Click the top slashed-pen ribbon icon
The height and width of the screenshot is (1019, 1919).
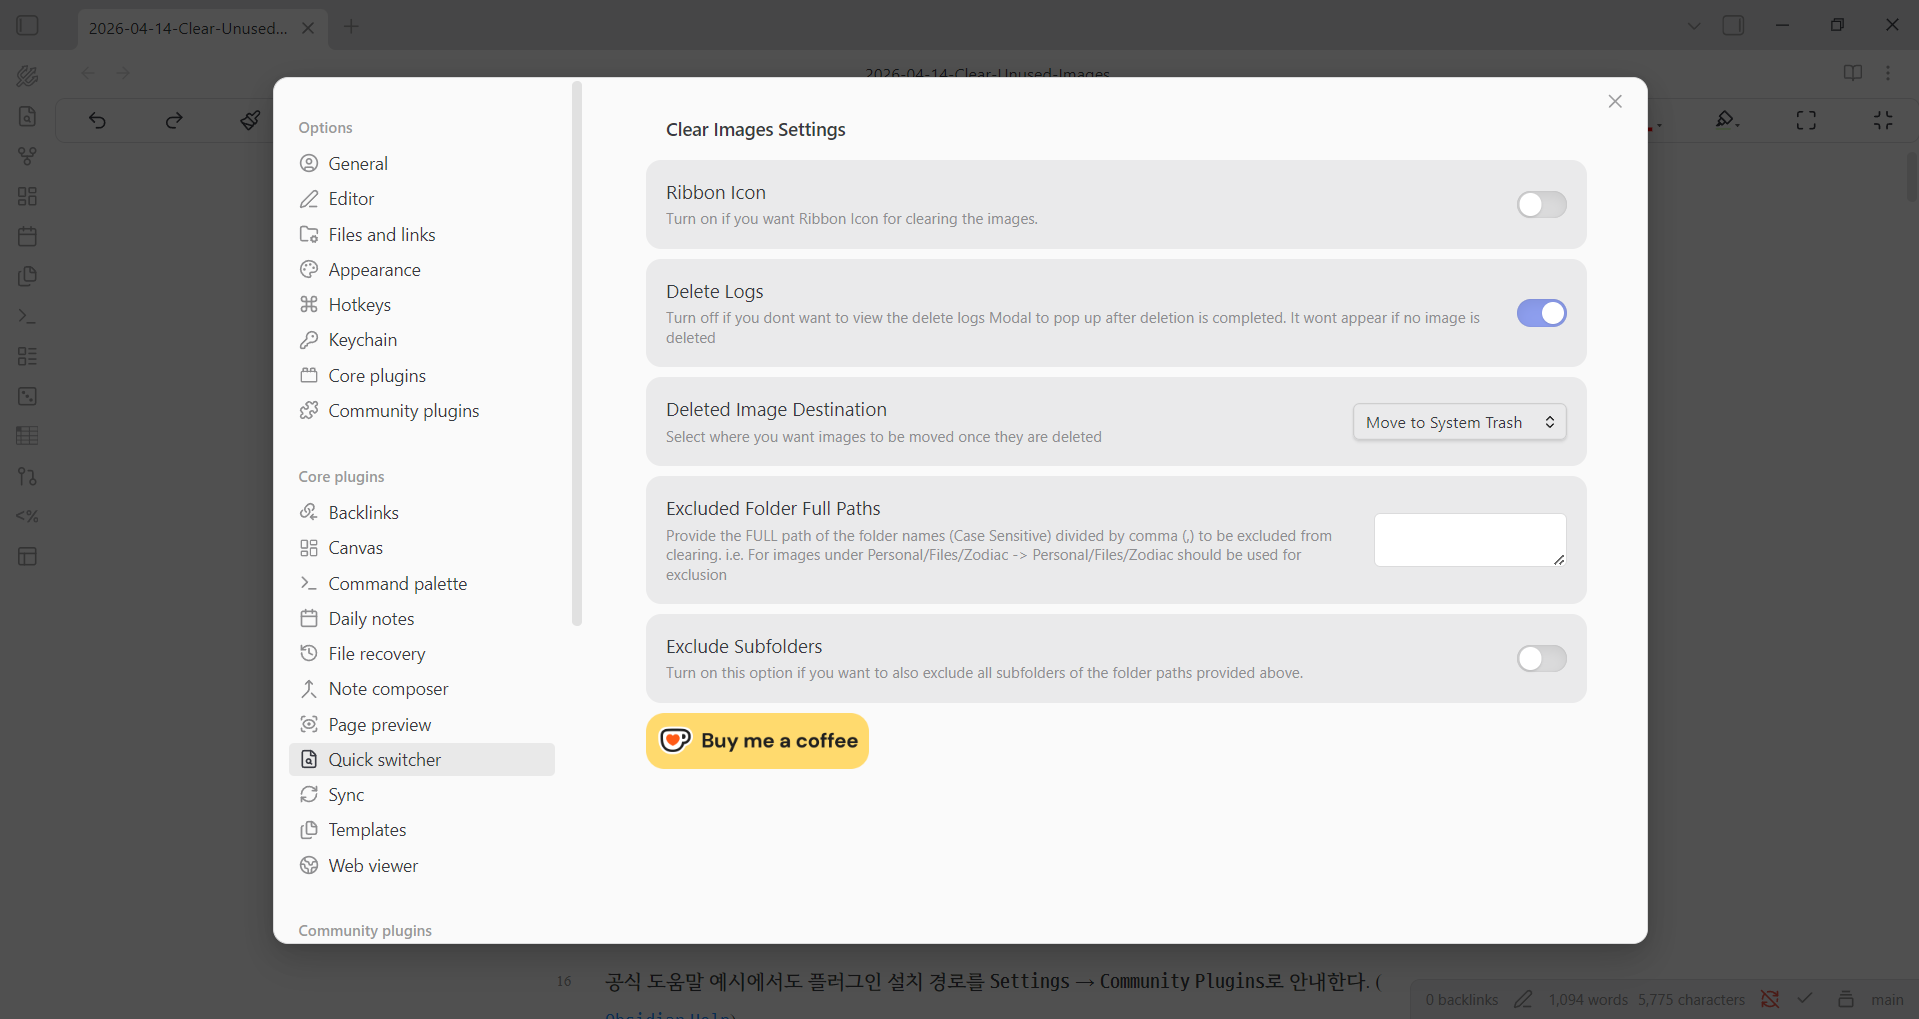(28, 76)
